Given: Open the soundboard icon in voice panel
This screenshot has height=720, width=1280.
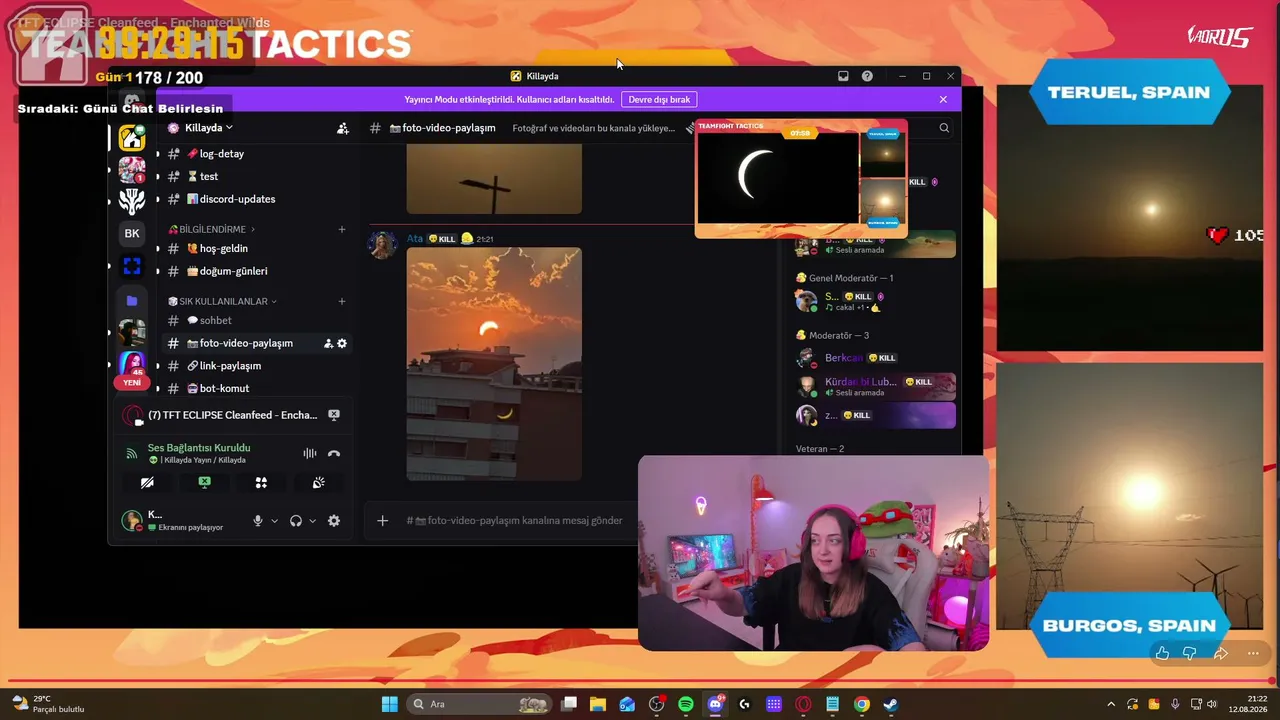Looking at the screenshot, I should [318, 482].
